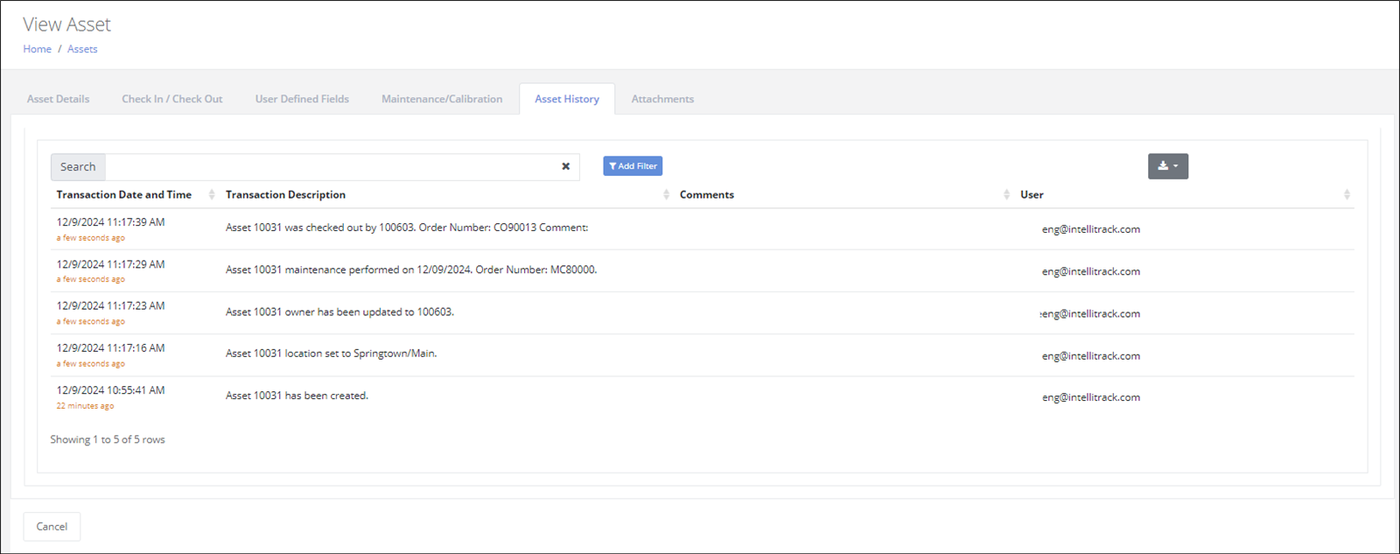The width and height of the screenshot is (1400, 554).
Task: Clear the search box with the X icon
Action: pyautogui.click(x=565, y=167)
